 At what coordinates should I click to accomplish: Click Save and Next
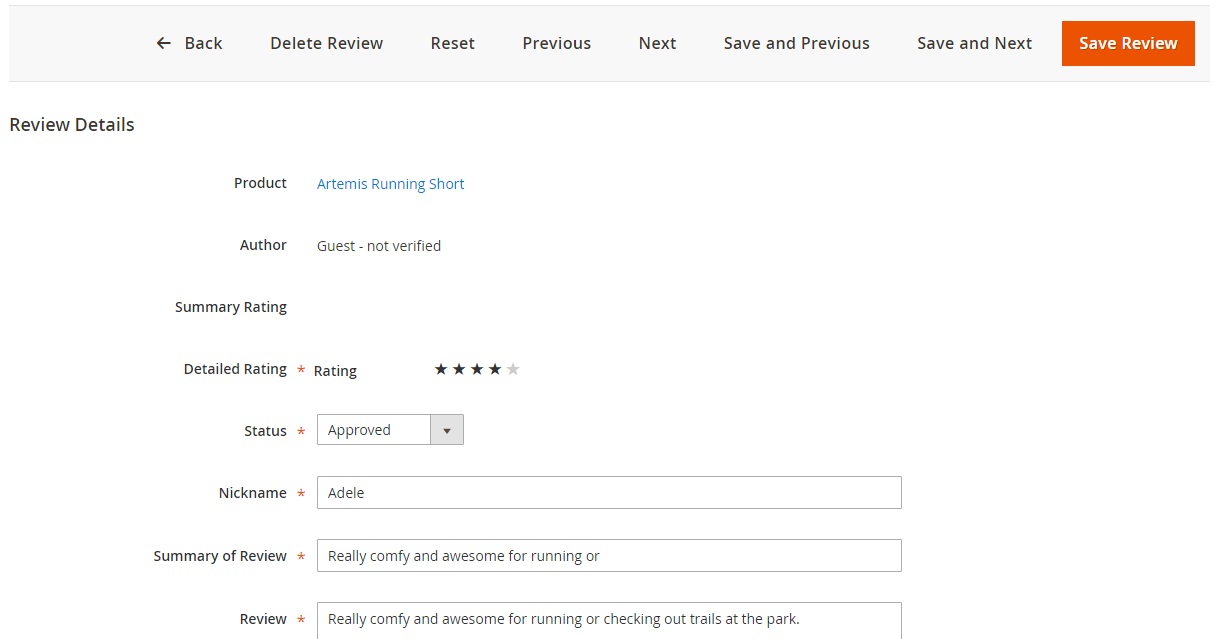click(974, 43)
